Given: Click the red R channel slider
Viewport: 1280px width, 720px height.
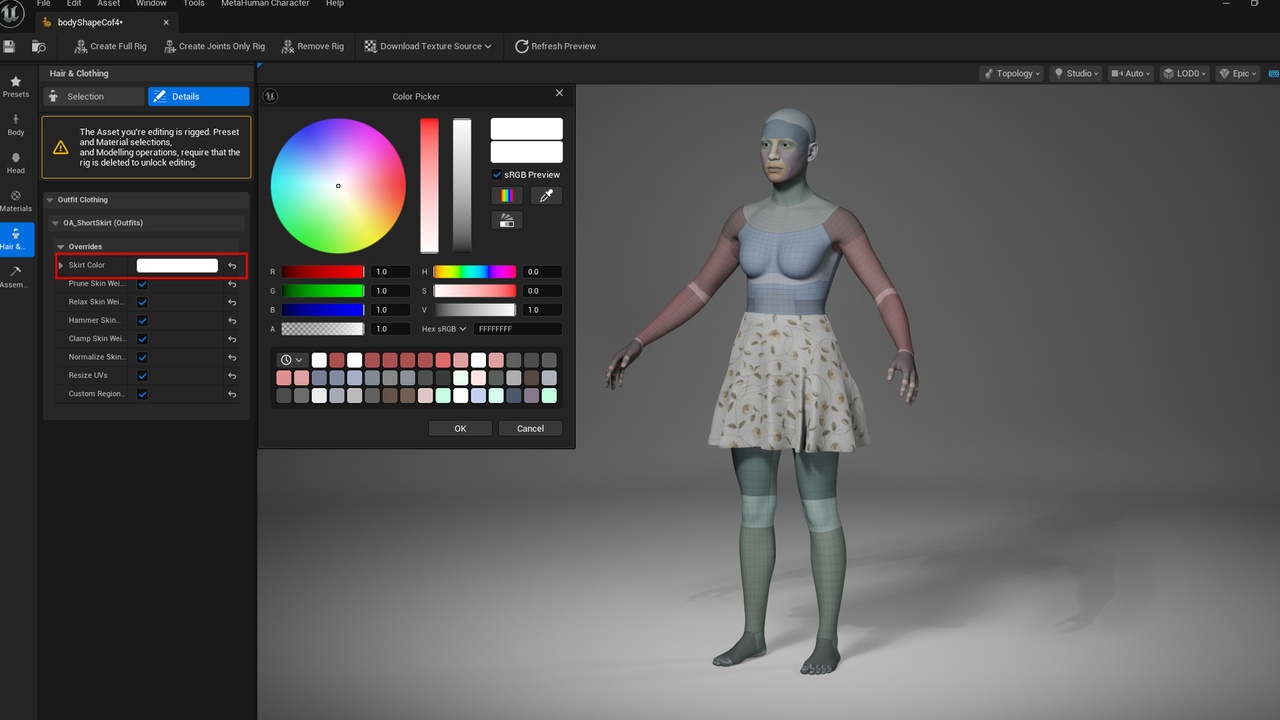Looking at the screenshot, I should (x=323, y=272).
